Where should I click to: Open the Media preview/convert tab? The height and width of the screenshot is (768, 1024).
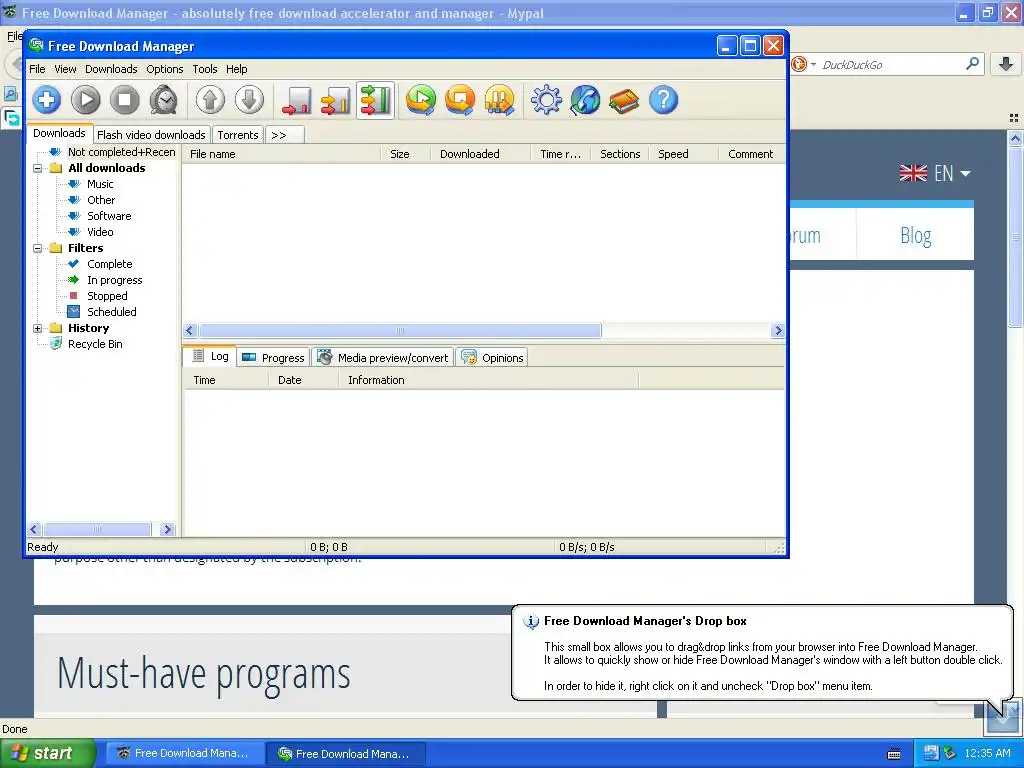tap(383, 358)
